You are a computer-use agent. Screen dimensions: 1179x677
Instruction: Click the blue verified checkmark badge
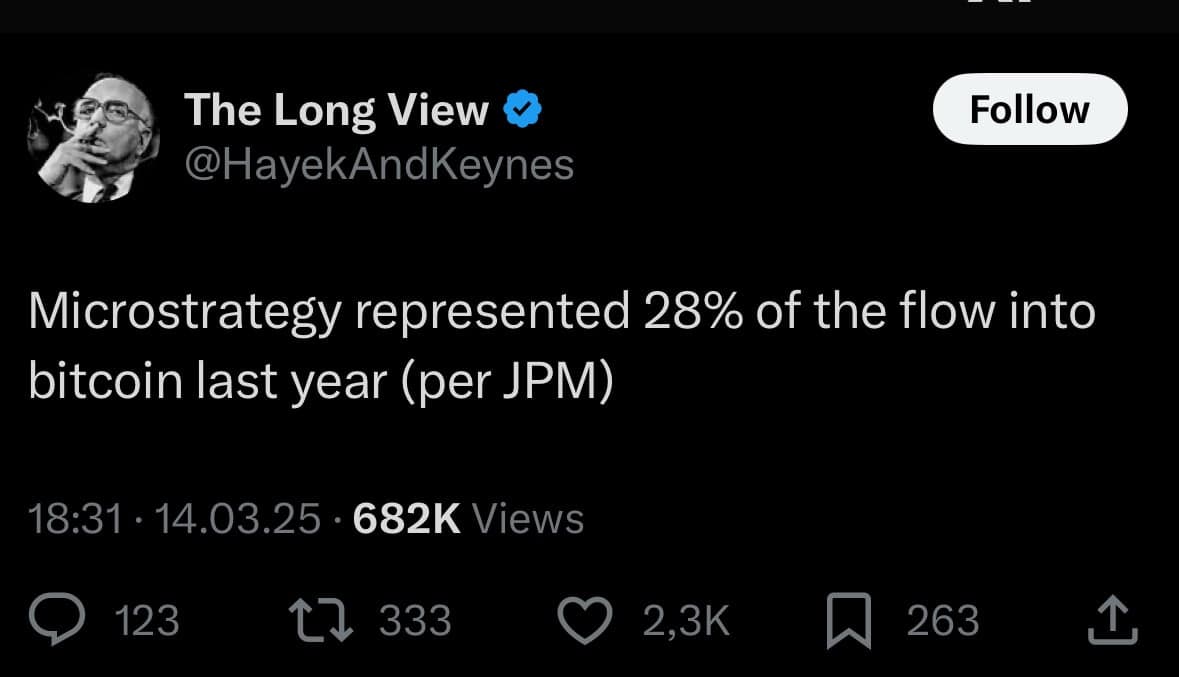[x=522, y=110]
